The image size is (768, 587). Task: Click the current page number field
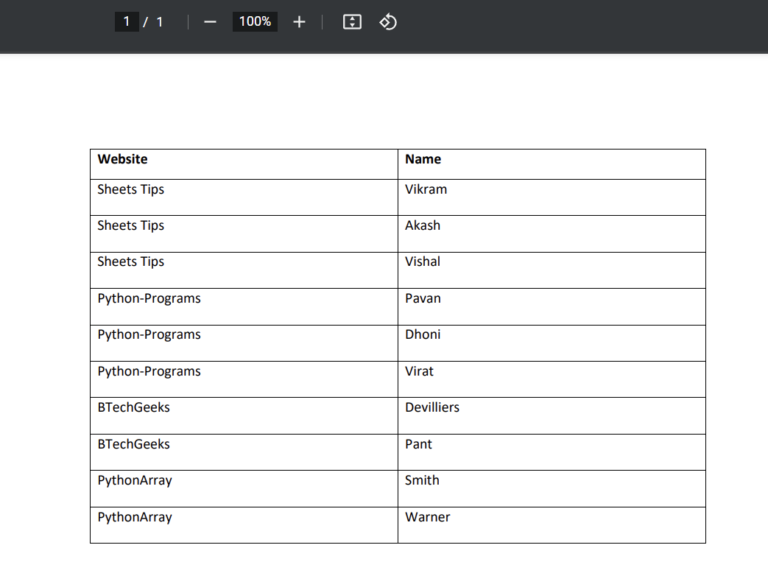pos(127,22)
